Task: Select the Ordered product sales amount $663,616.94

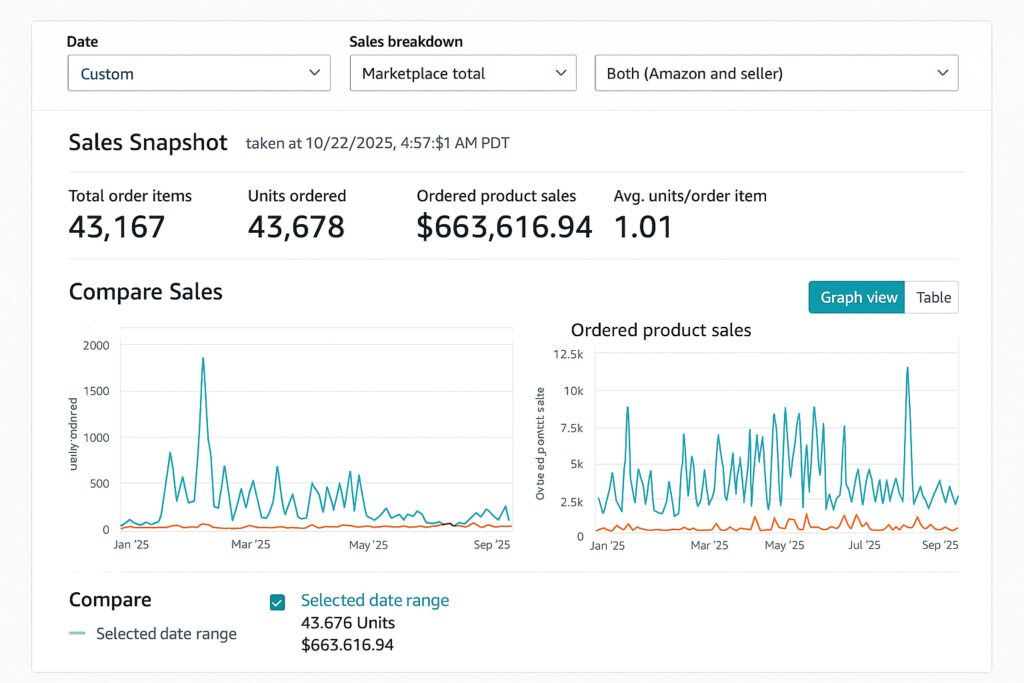Action: [x=504, y=227]
